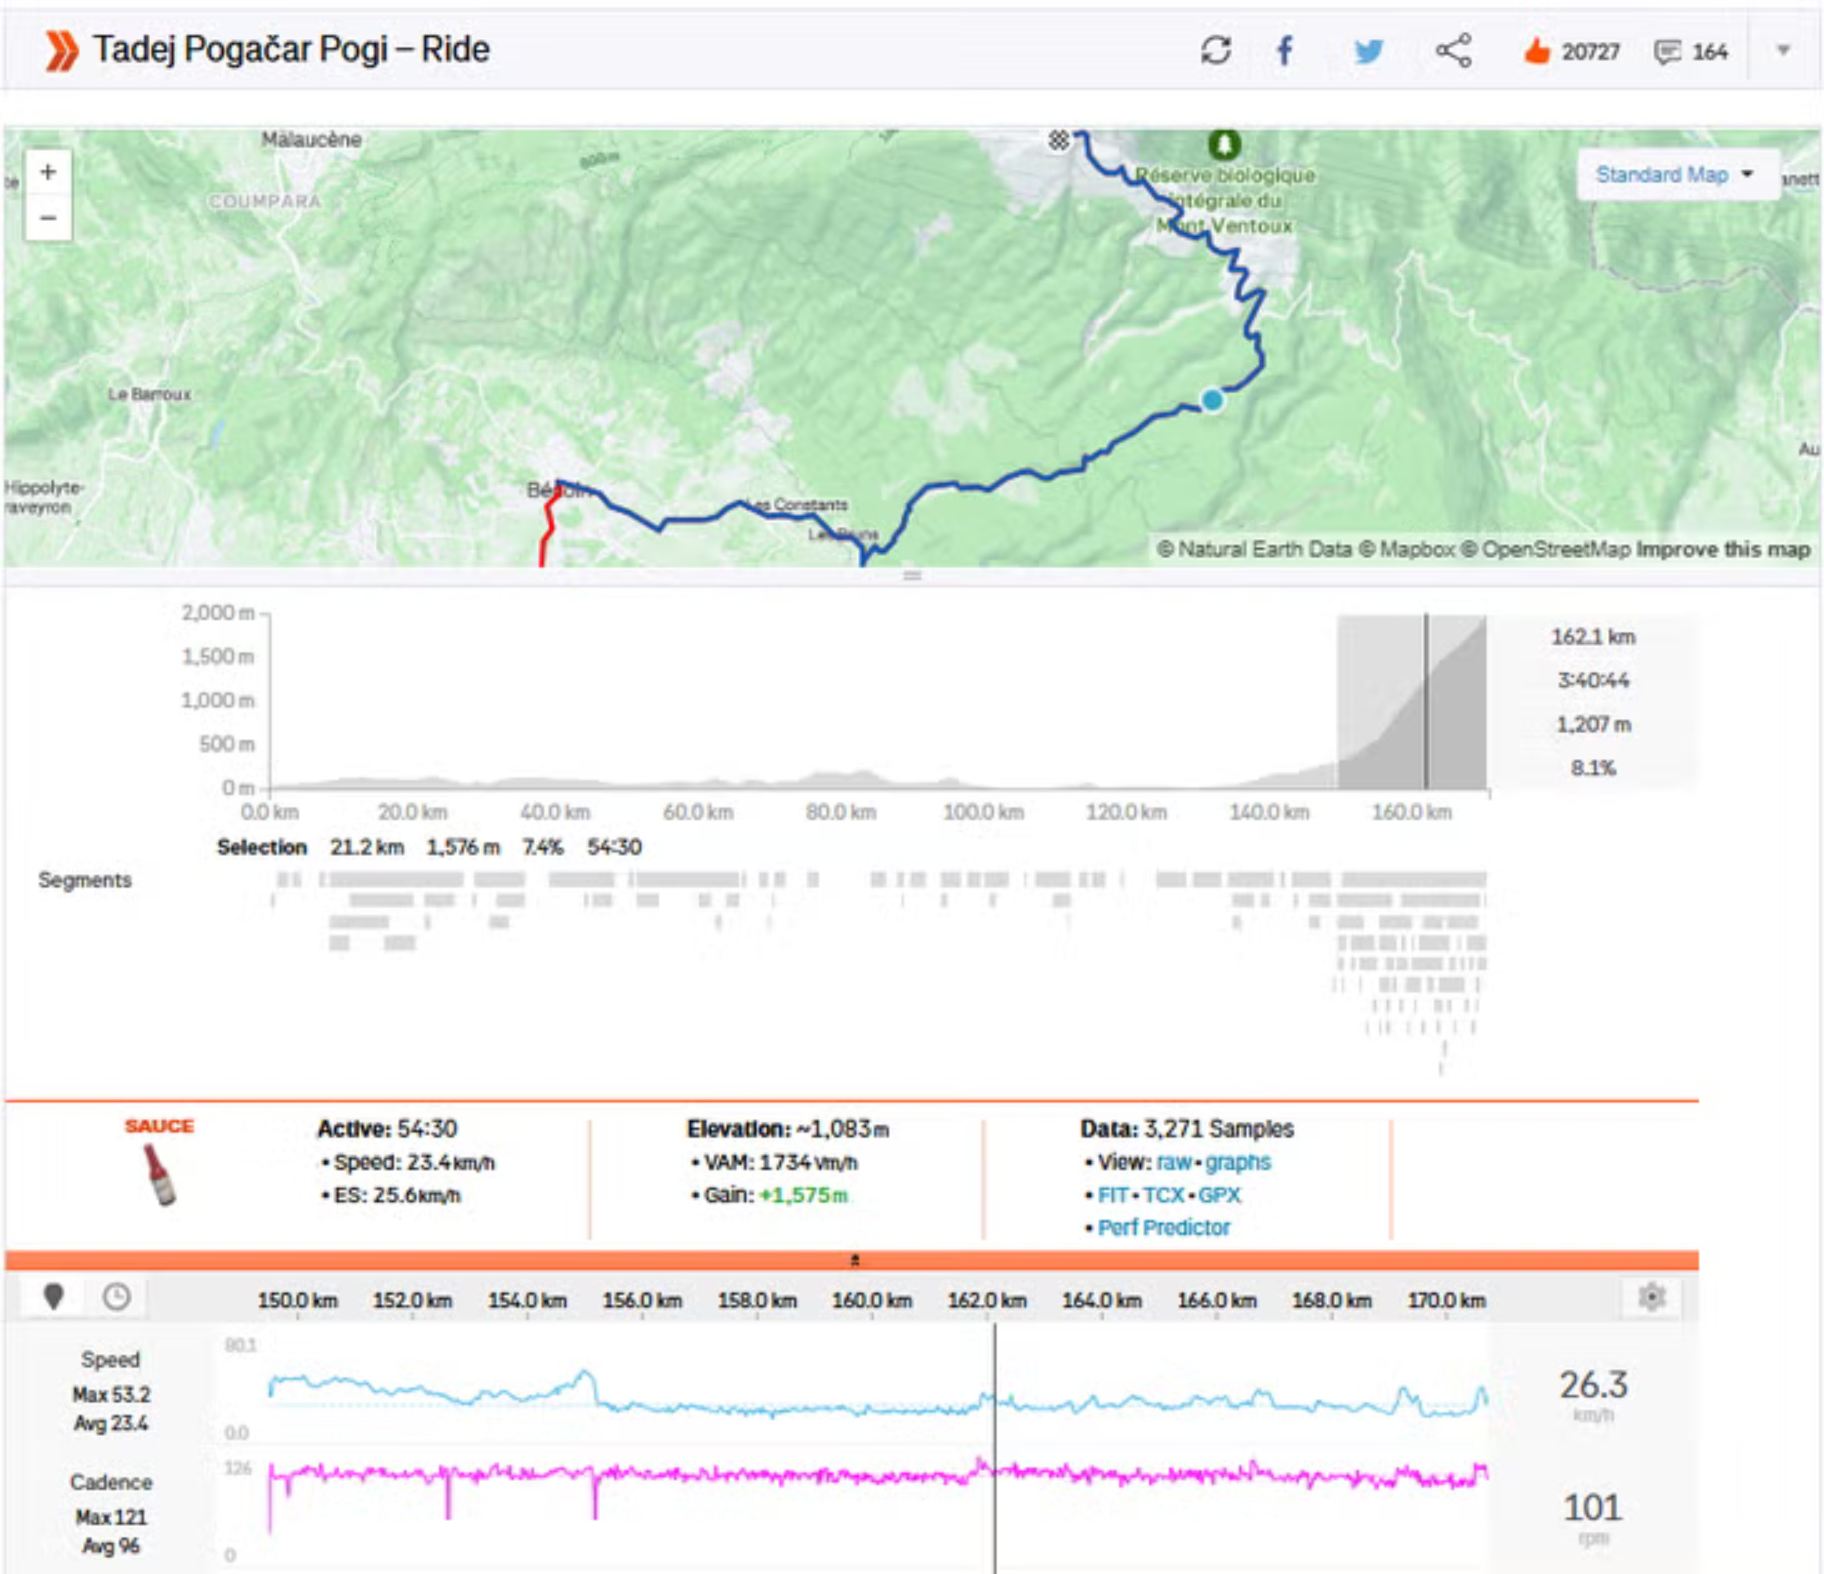Switch chart x-axis to distance pin
1824x1574 pixels.
(54, 1297)
